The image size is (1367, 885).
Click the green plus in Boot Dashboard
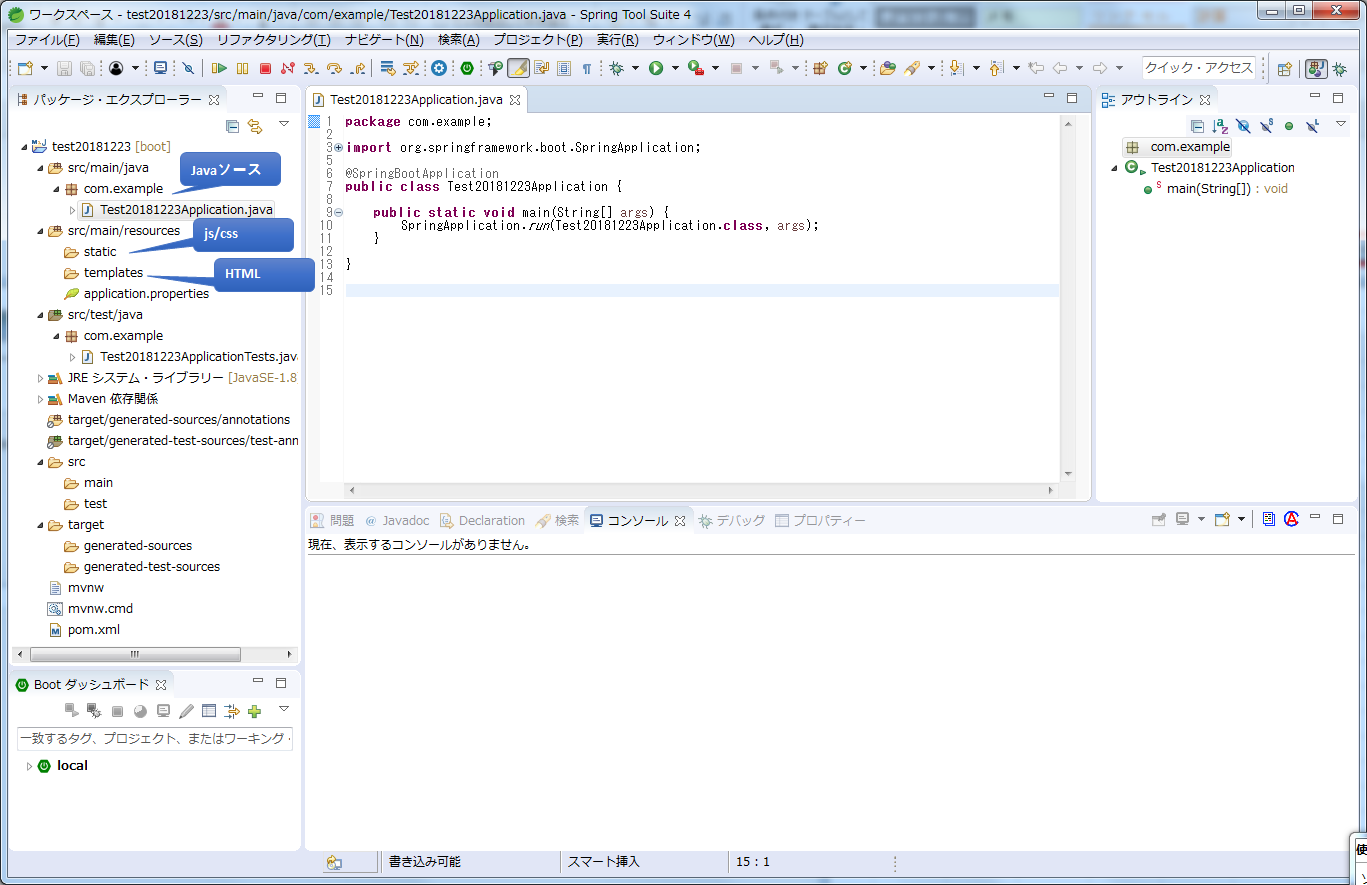[x=255, y=711]
